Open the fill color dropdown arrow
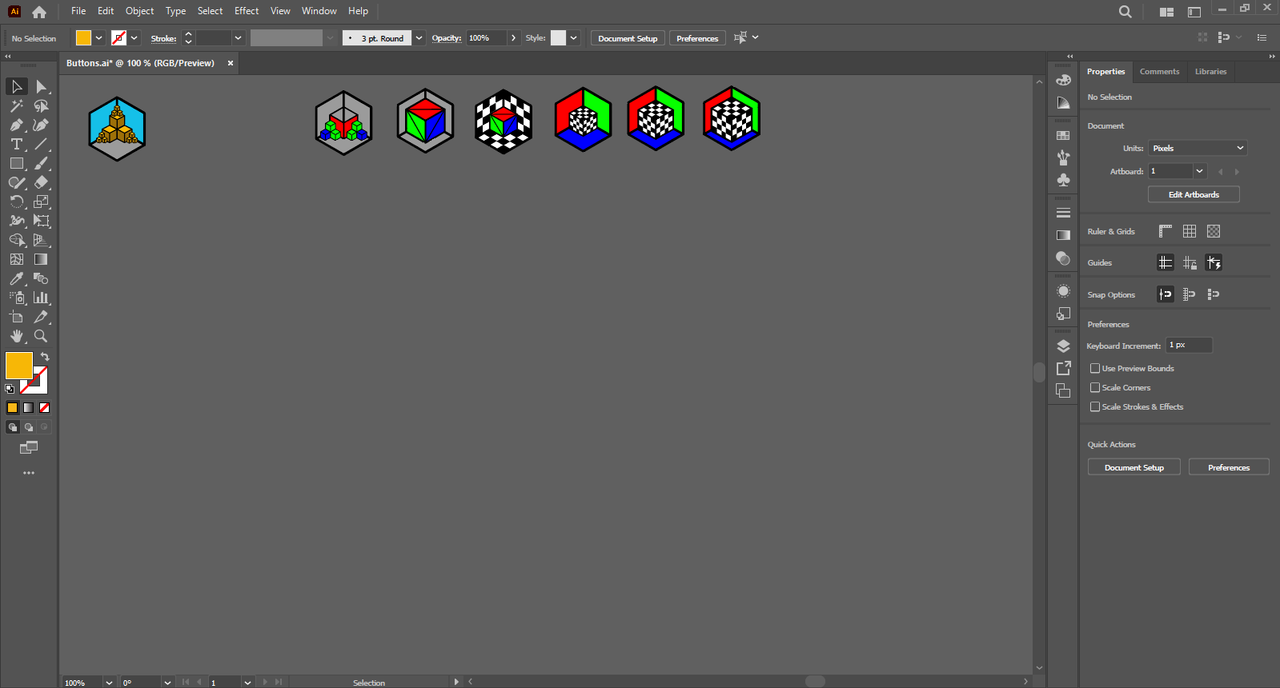This screenshot has height=688, width=1280. [x=98, y=38]
